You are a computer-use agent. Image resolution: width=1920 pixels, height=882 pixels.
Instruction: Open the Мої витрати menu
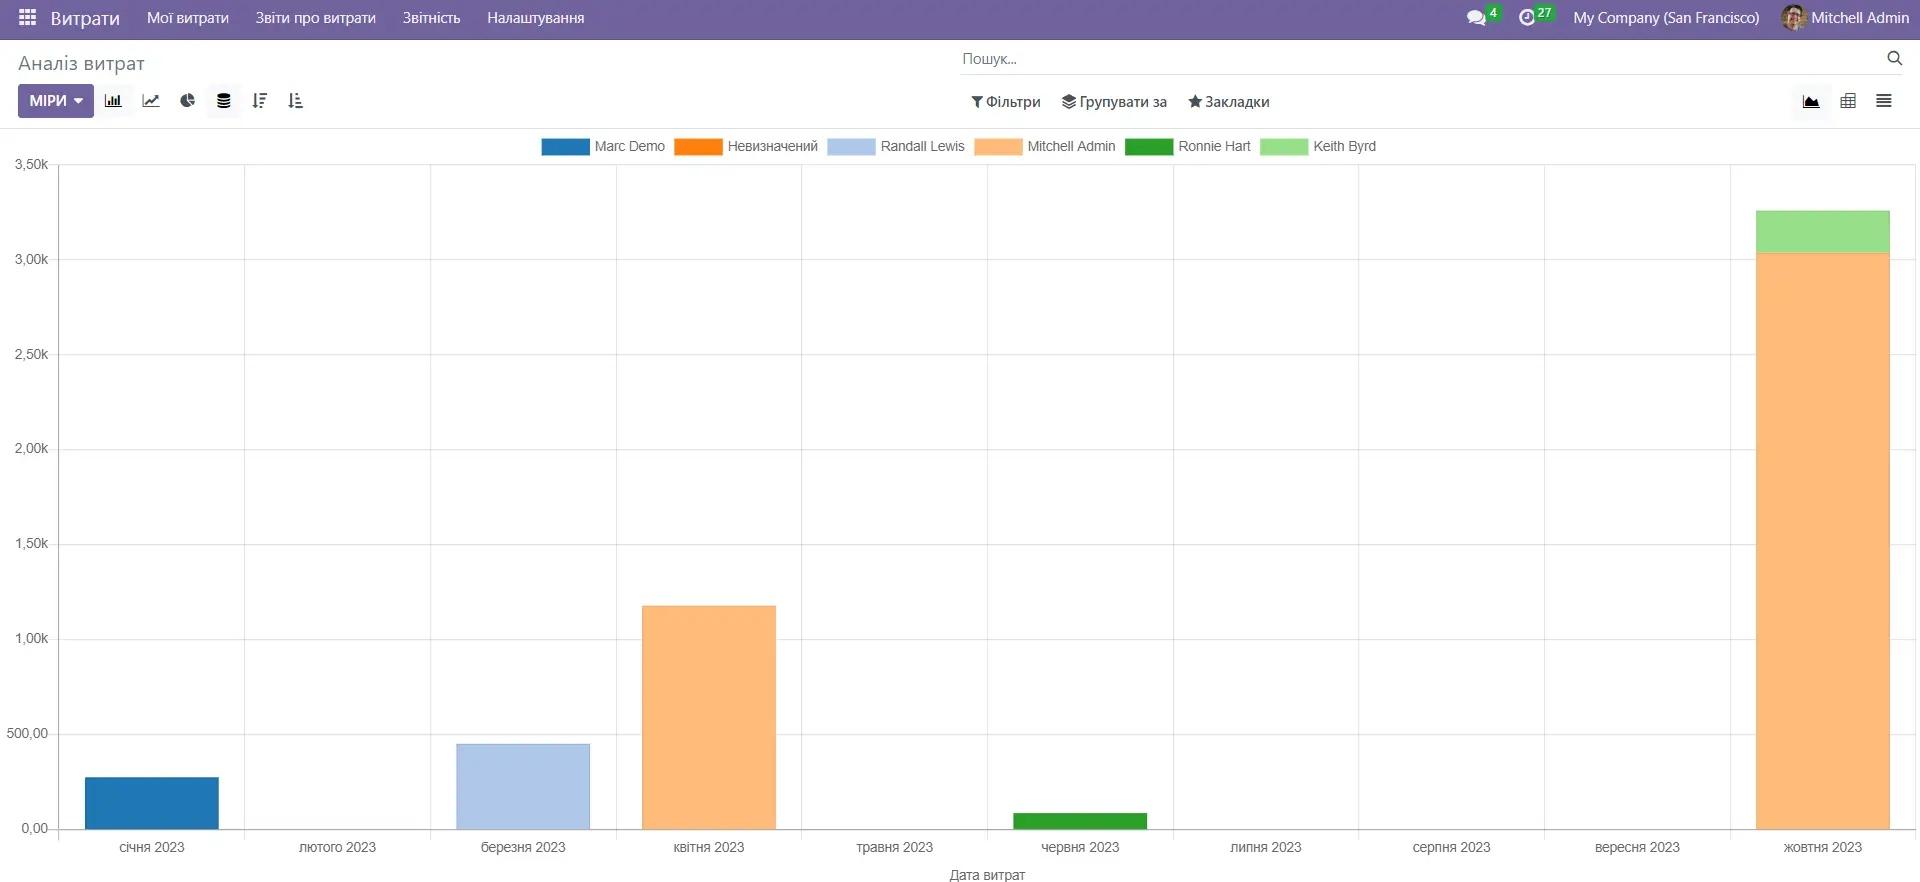click(188, 18)
